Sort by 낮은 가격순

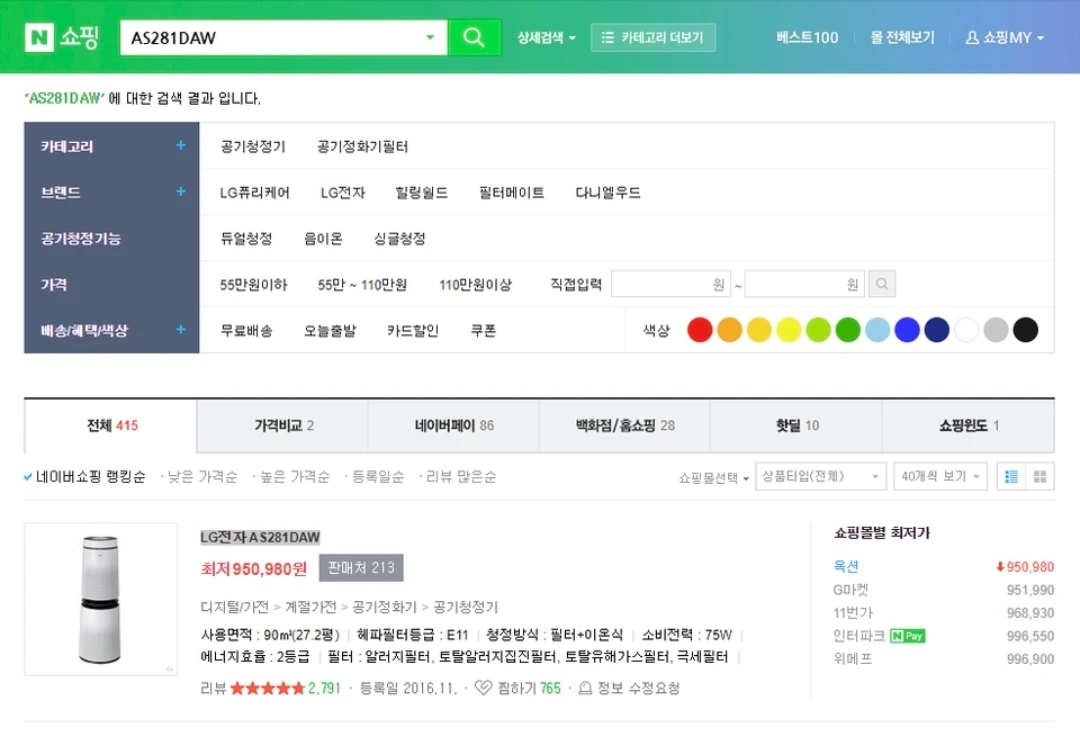pyautogui.click(x=202, y=477)
